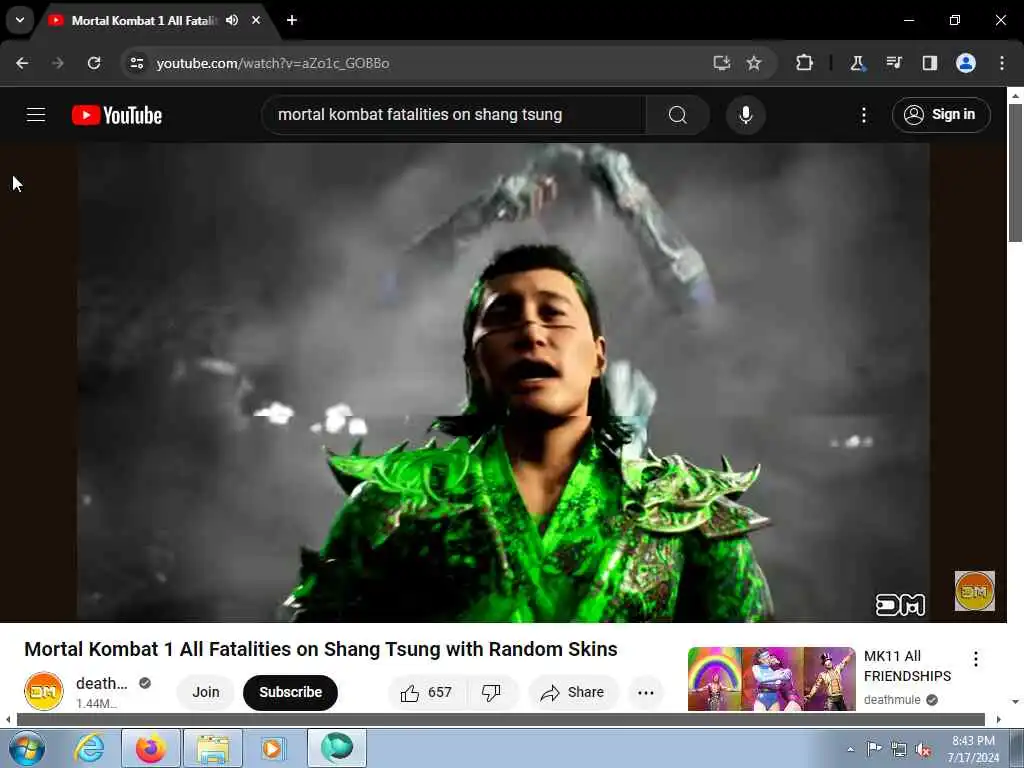Open network icon in system tray

point(899,749)
